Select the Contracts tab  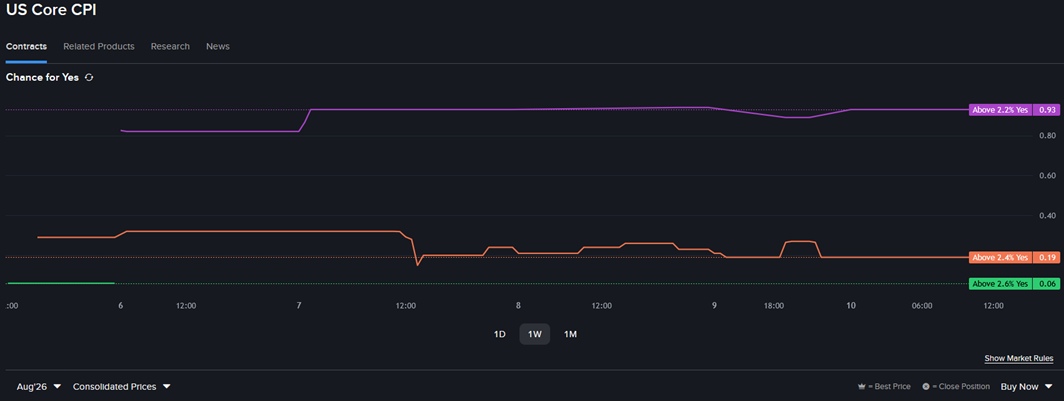tap(26, 46)
